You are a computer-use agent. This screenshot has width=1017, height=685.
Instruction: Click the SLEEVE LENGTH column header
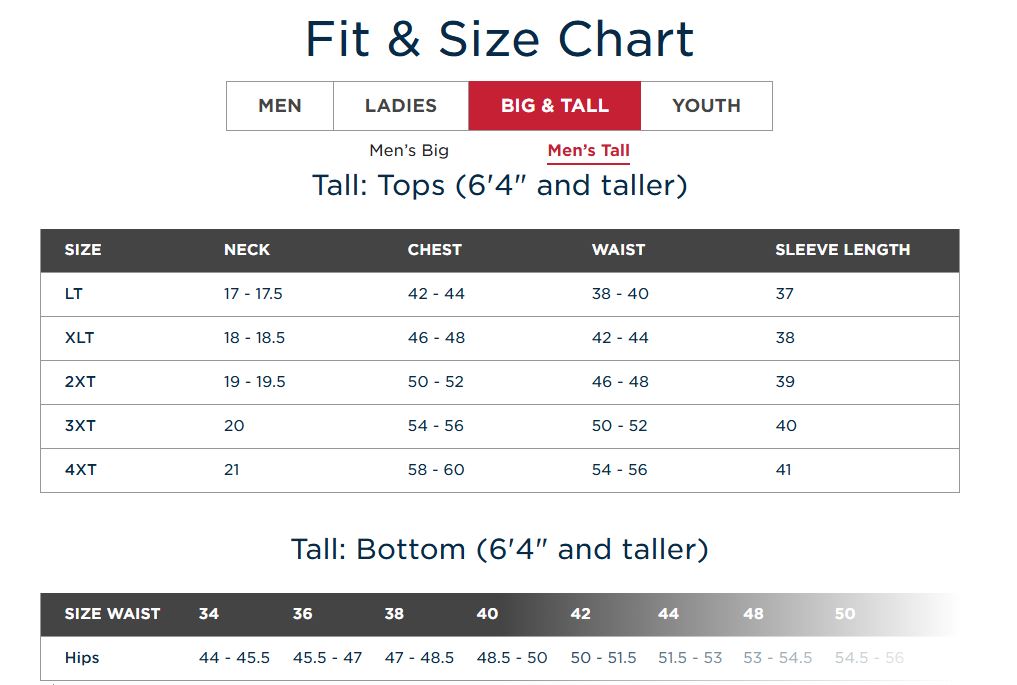tap(843, 250)
